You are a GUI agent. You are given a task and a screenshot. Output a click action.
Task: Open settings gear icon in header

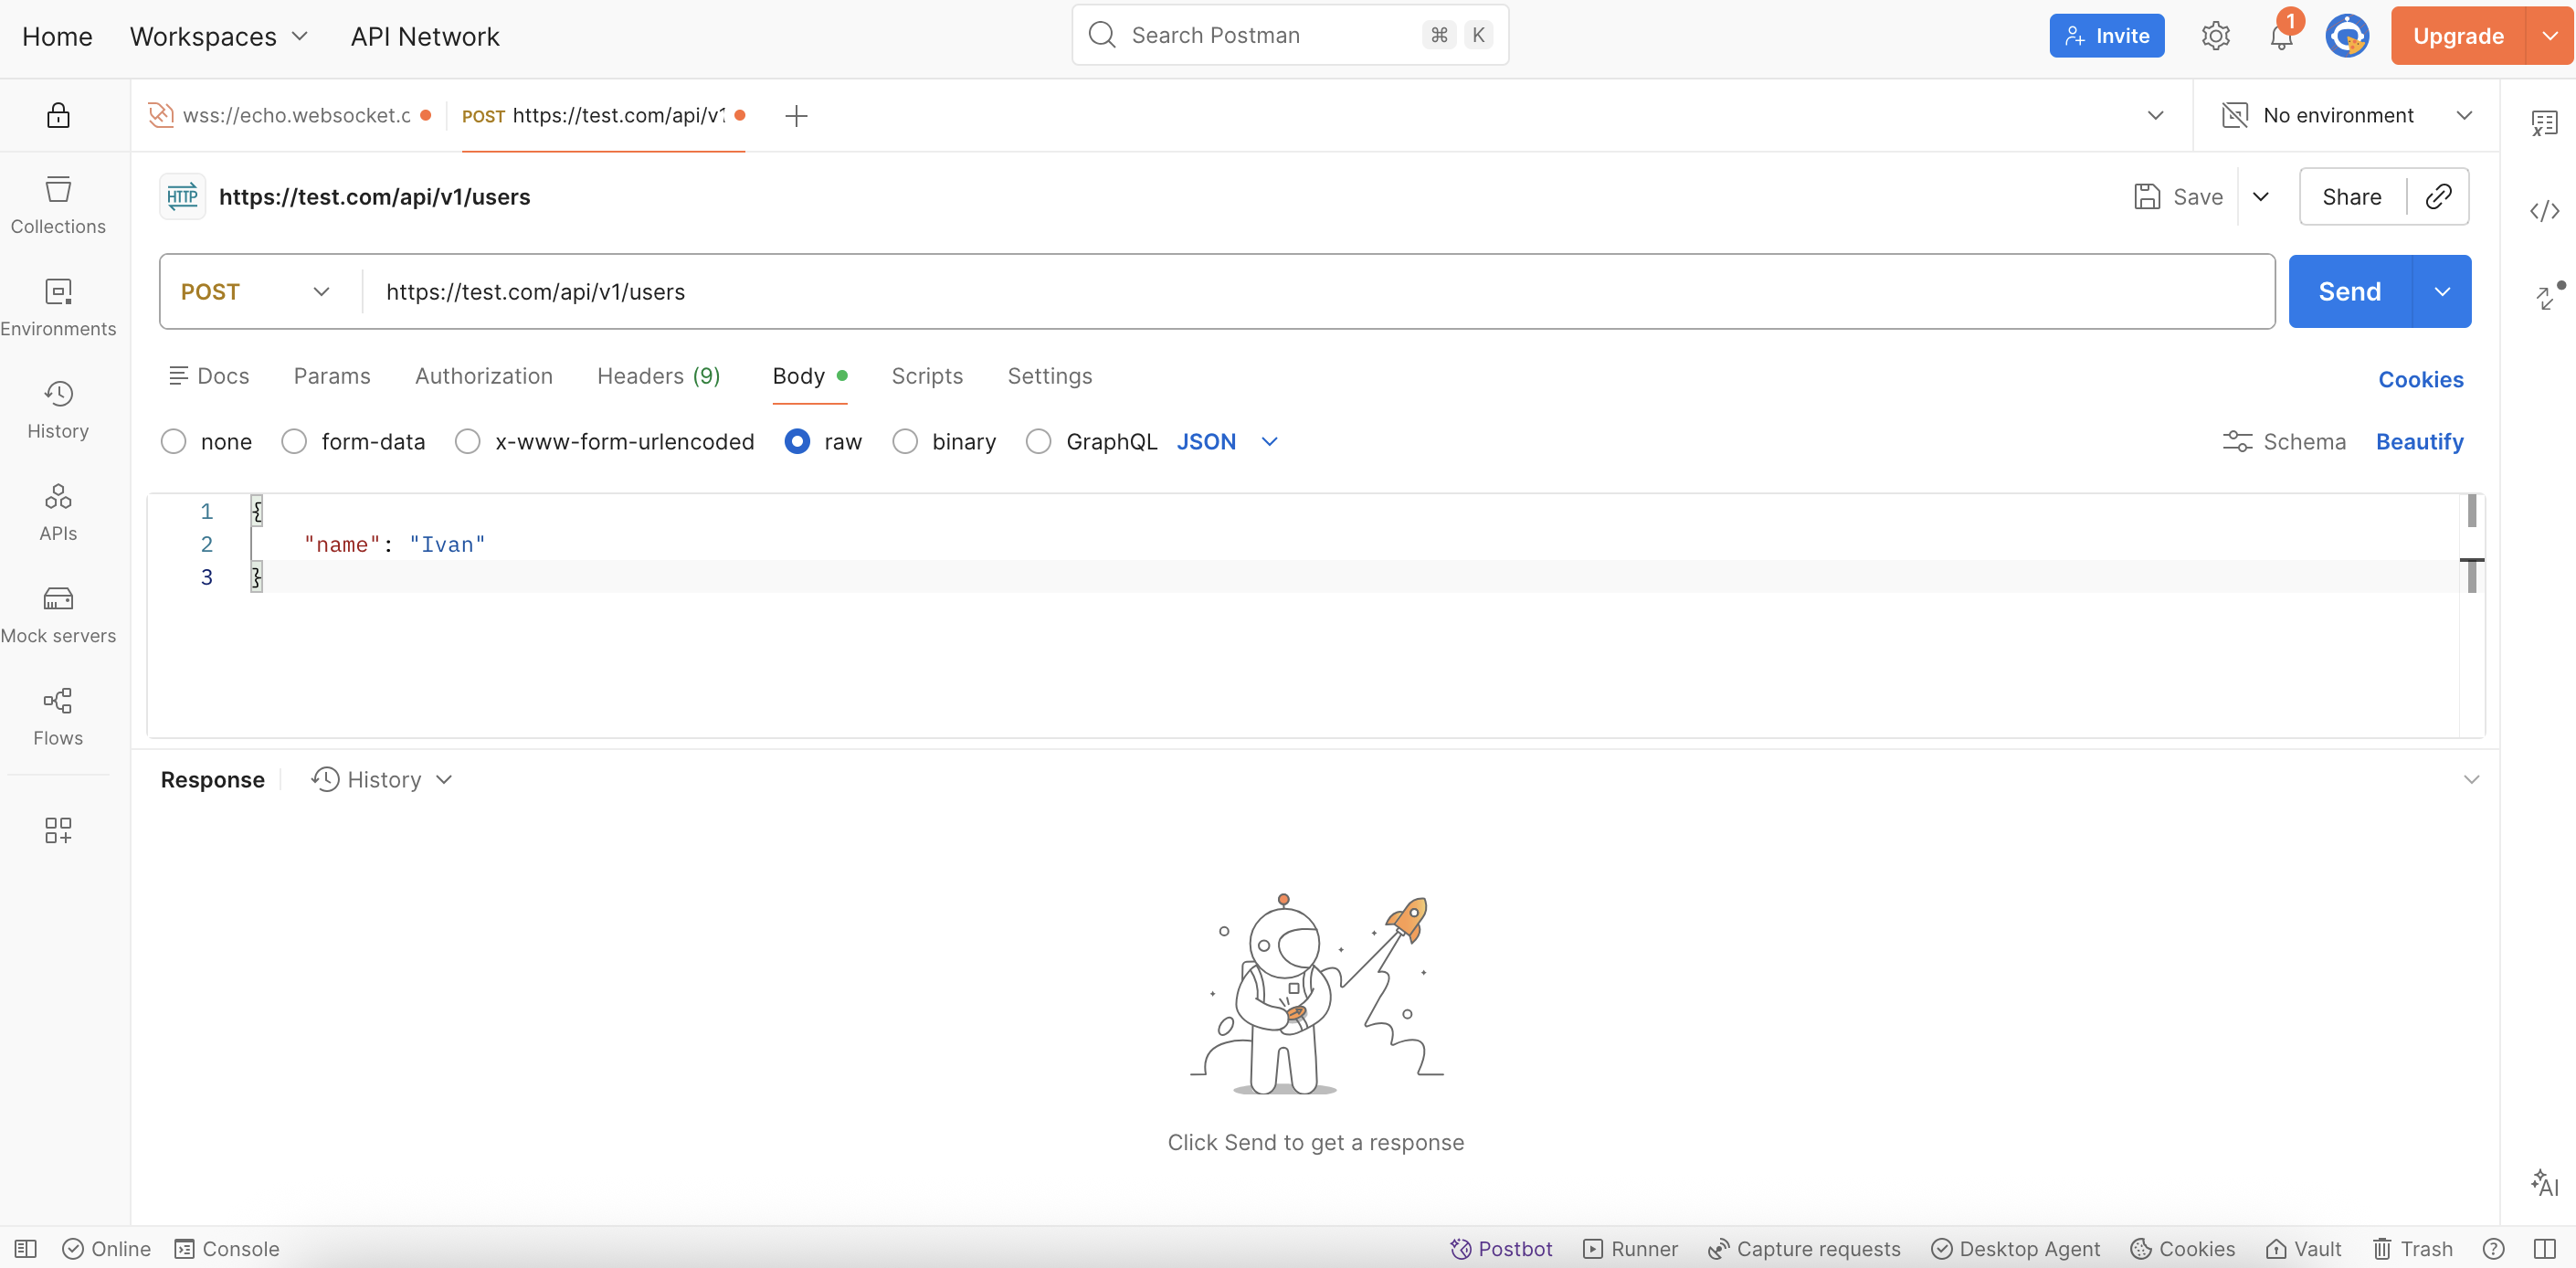click(x=2215, y=36)
